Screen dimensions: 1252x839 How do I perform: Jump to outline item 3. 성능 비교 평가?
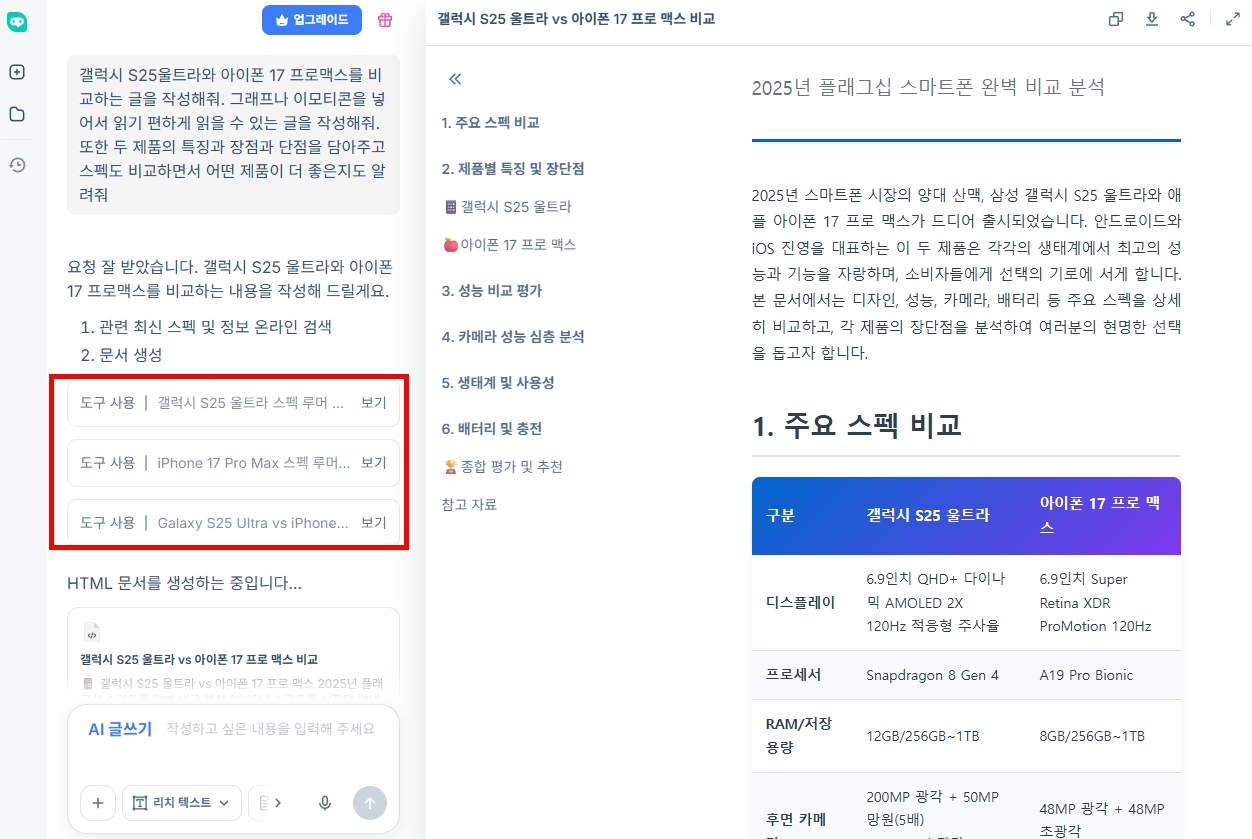[x=492, y=291]
